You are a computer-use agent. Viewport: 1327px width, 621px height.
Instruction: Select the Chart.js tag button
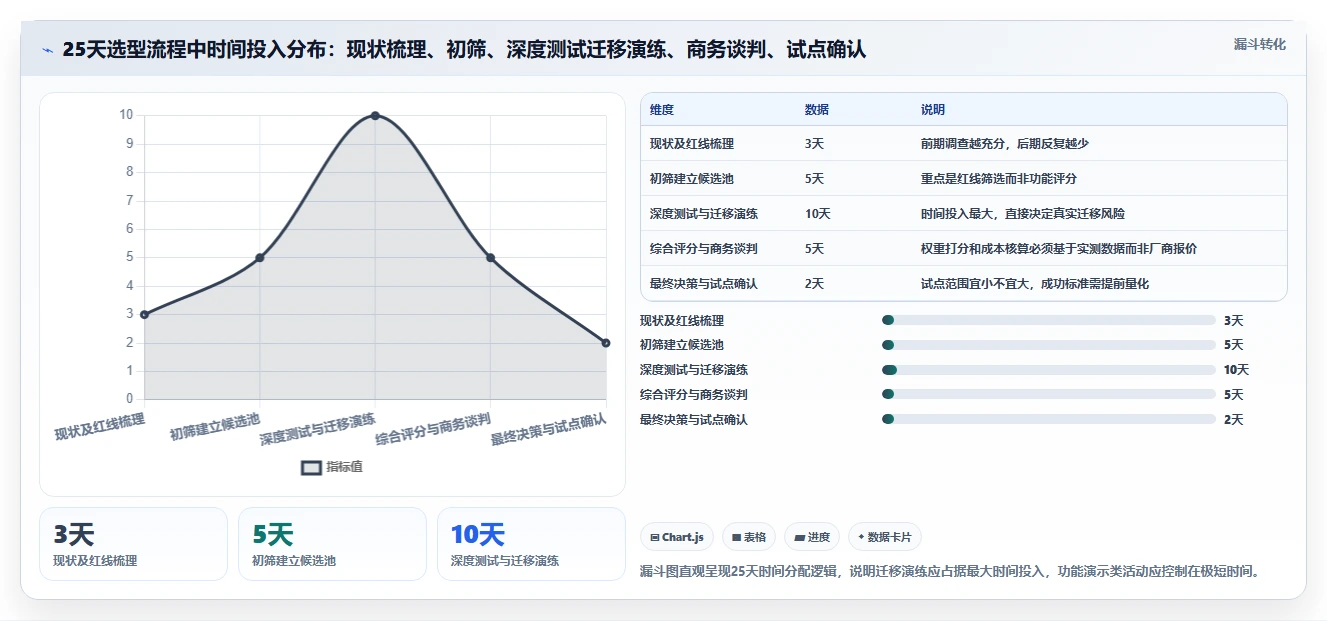click(676, 537)
